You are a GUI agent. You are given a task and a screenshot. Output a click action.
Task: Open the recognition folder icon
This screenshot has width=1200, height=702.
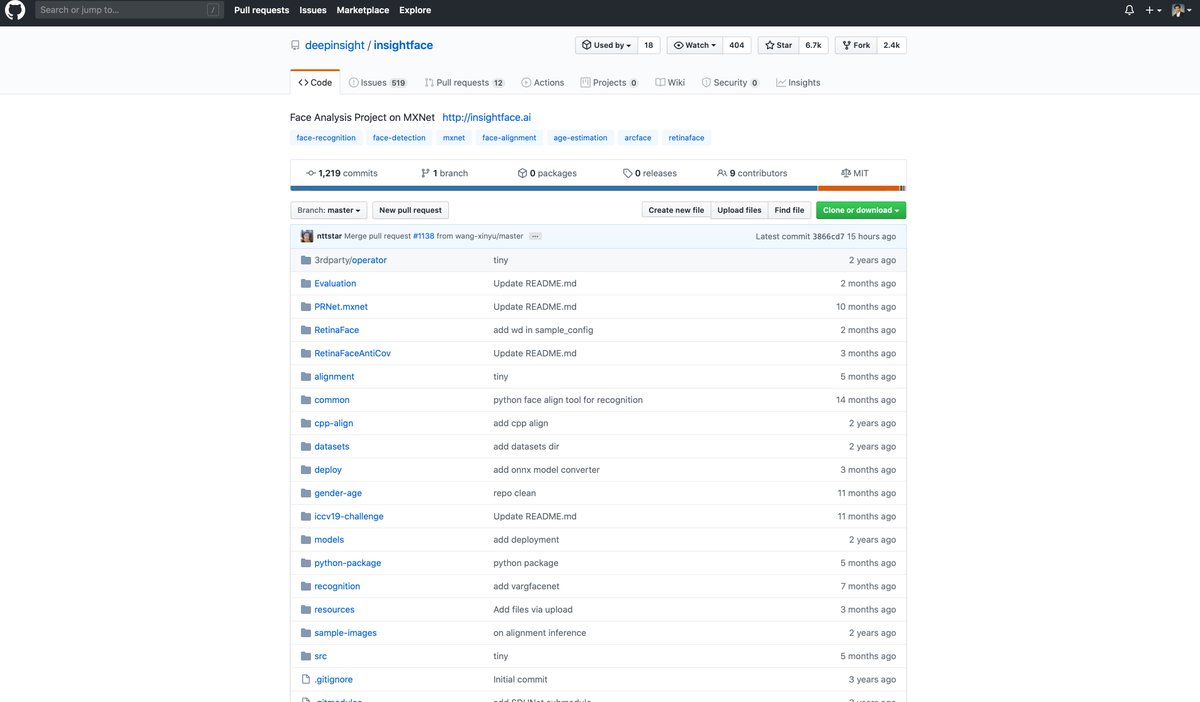click(x=306, y=586)
